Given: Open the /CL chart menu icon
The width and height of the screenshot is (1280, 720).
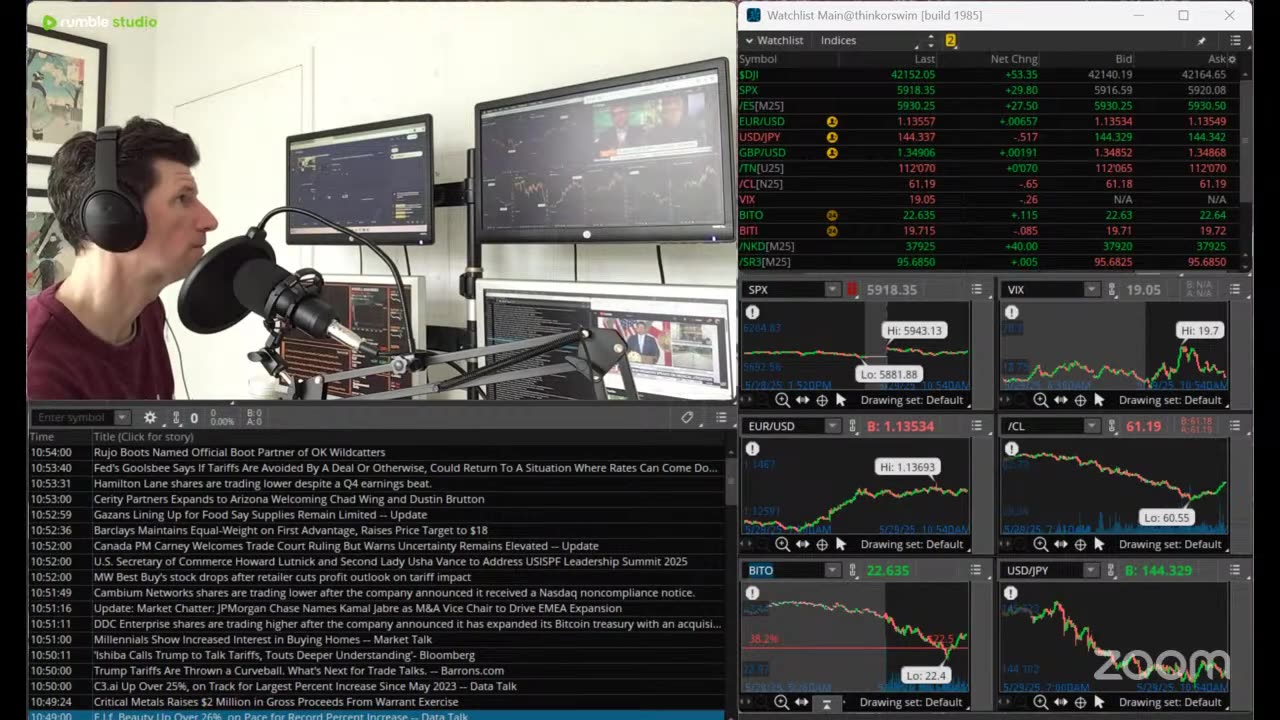Looking at the screenshot, I should pos(1235,426).
